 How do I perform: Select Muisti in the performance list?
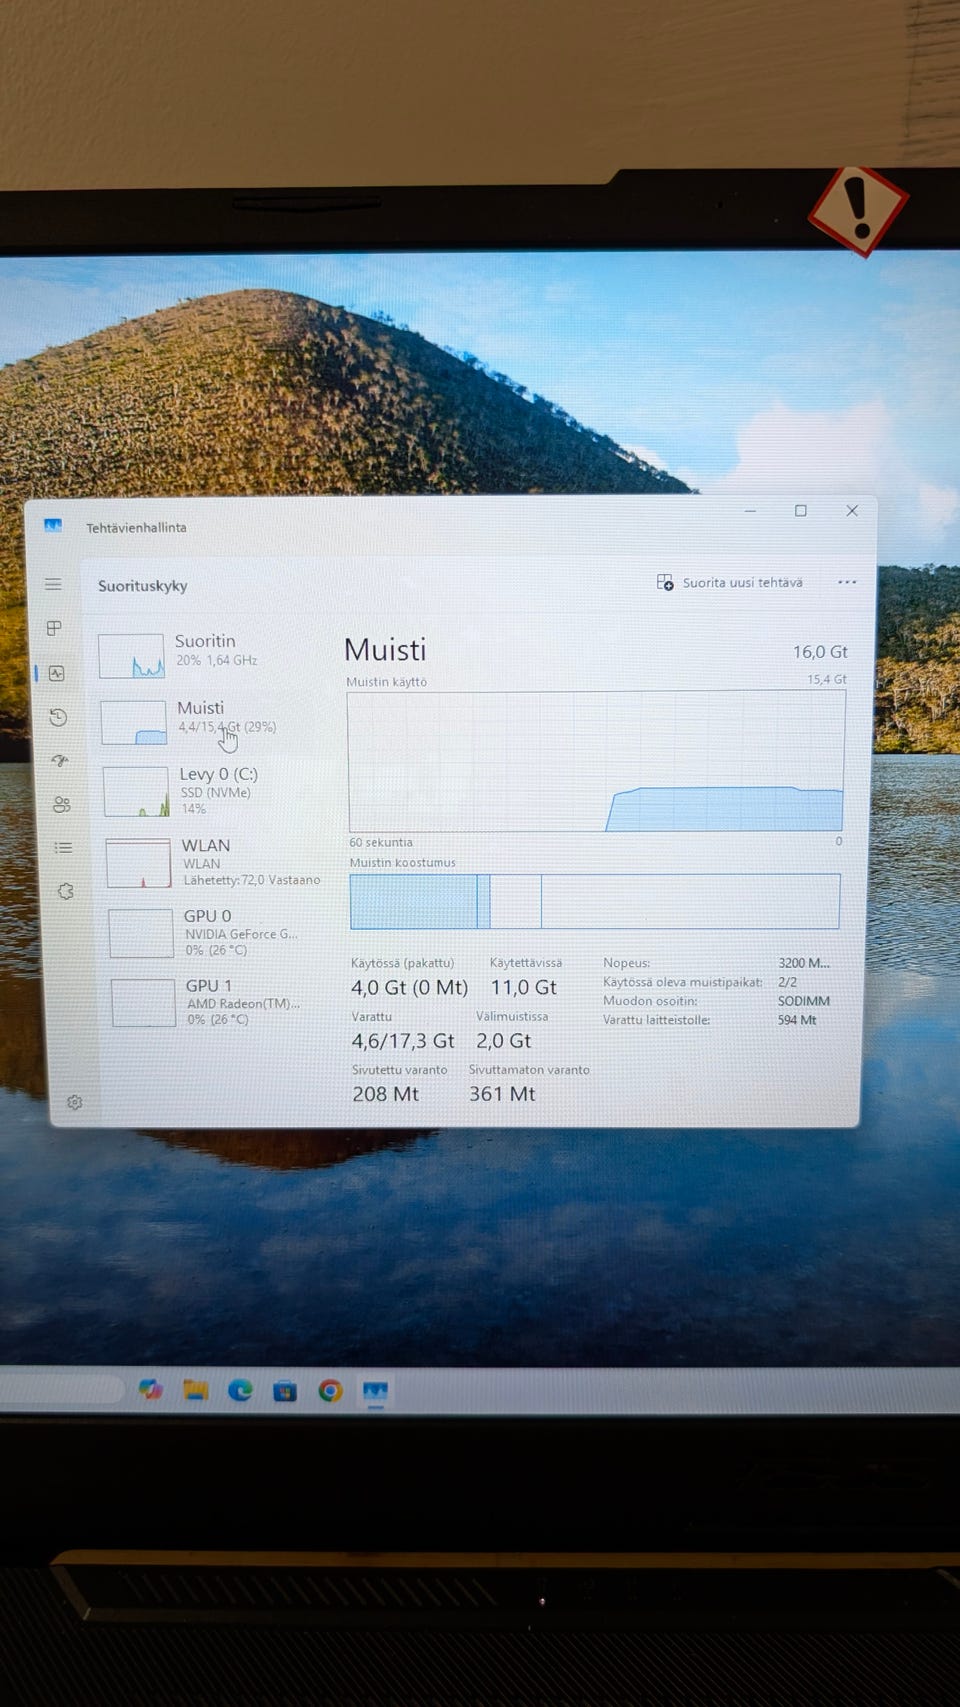click(x=212, y=720)
